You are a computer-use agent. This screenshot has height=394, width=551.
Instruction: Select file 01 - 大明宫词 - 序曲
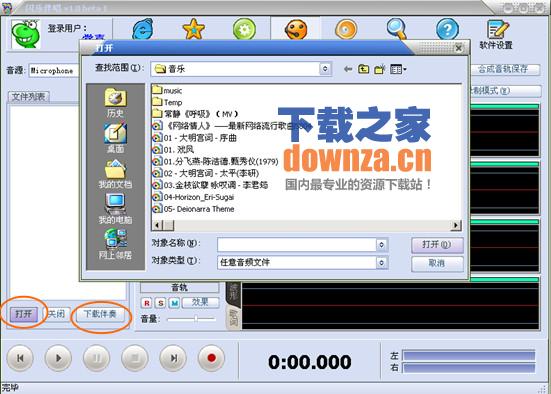[194, 138]
